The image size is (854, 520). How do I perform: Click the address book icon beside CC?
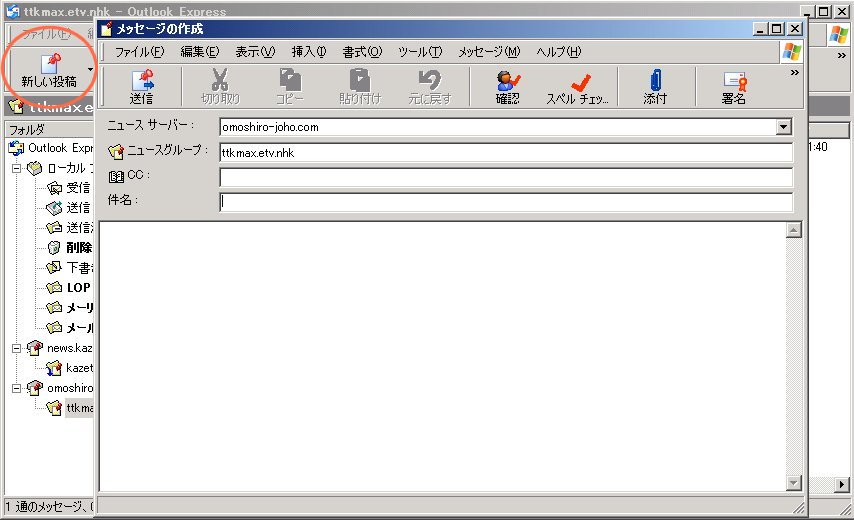pyautogui.click(x=116, y=176)
